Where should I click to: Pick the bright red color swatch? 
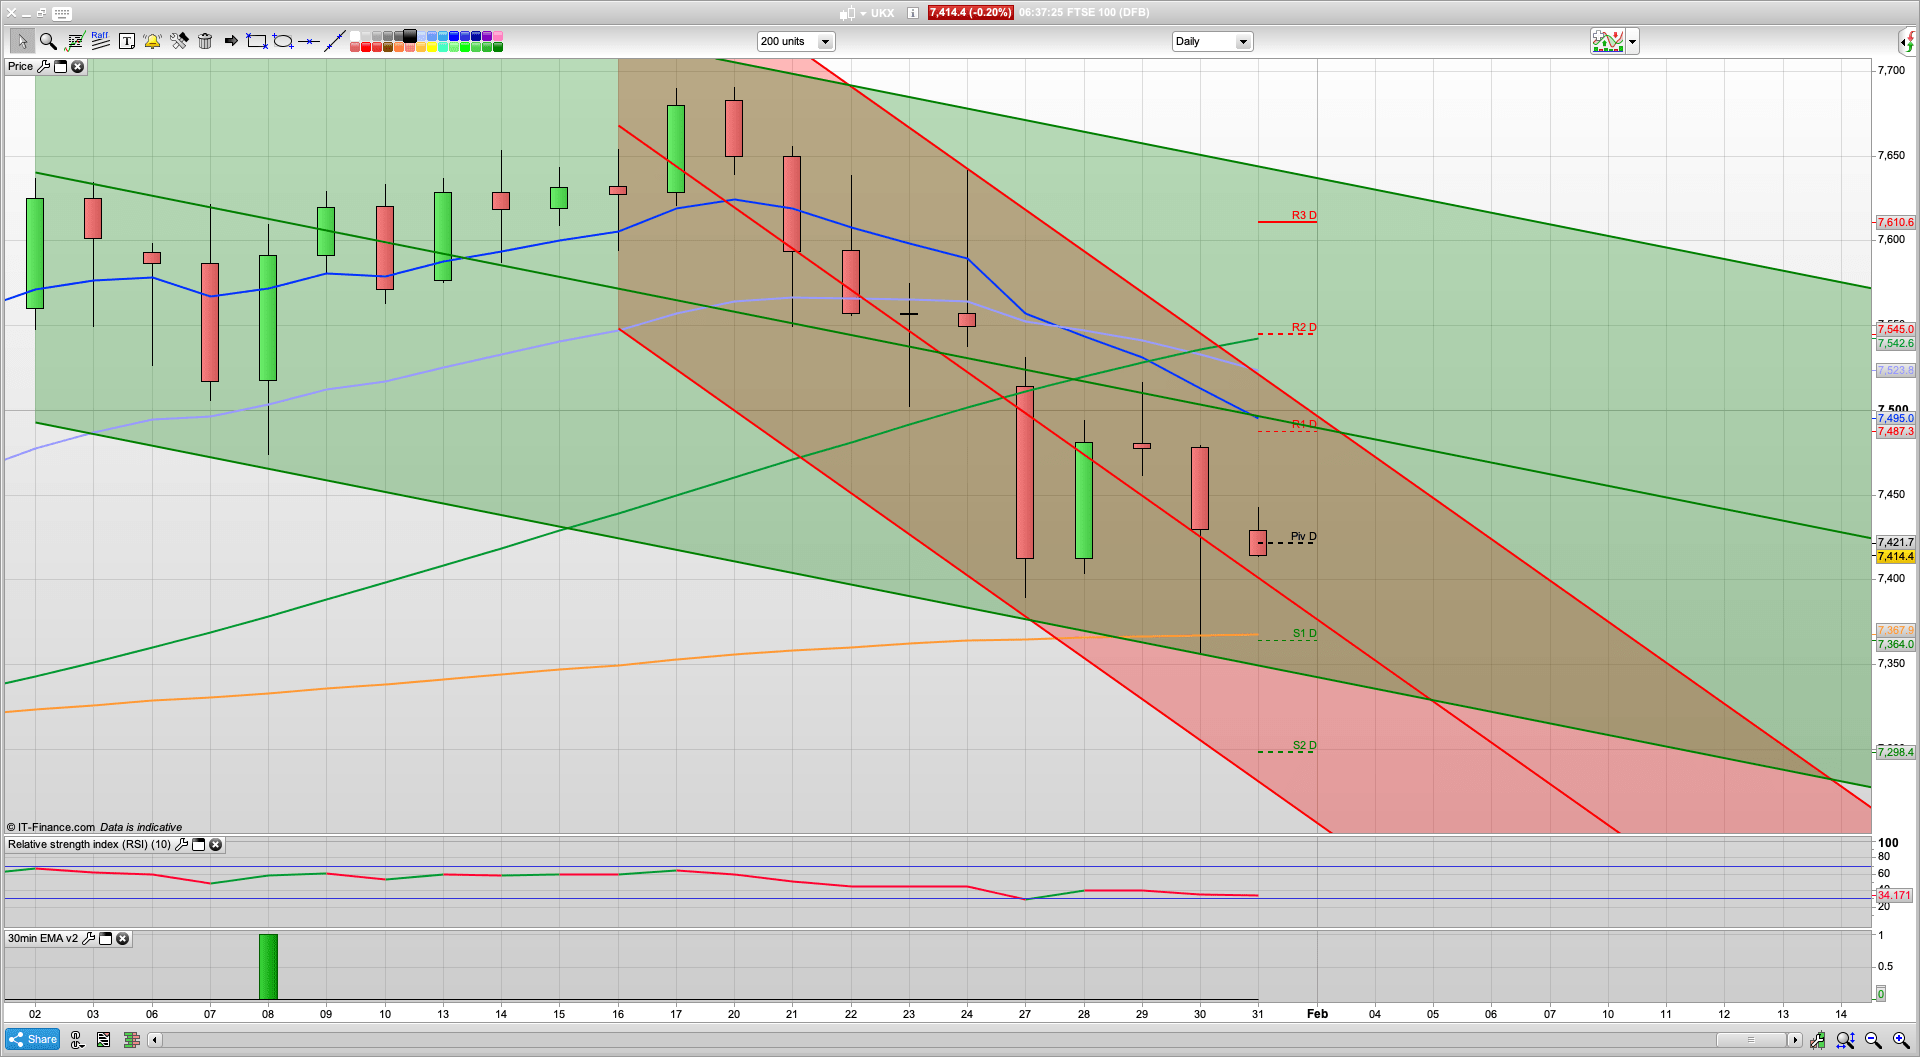pos(366,47)
